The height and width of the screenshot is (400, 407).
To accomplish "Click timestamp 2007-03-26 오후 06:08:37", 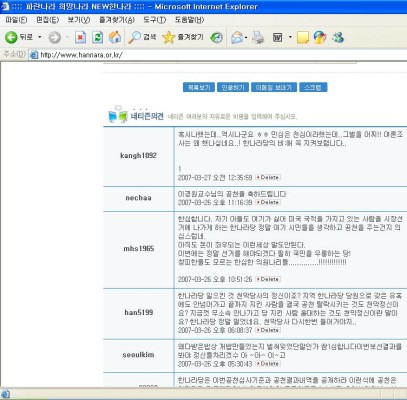I will click(215, 330).
